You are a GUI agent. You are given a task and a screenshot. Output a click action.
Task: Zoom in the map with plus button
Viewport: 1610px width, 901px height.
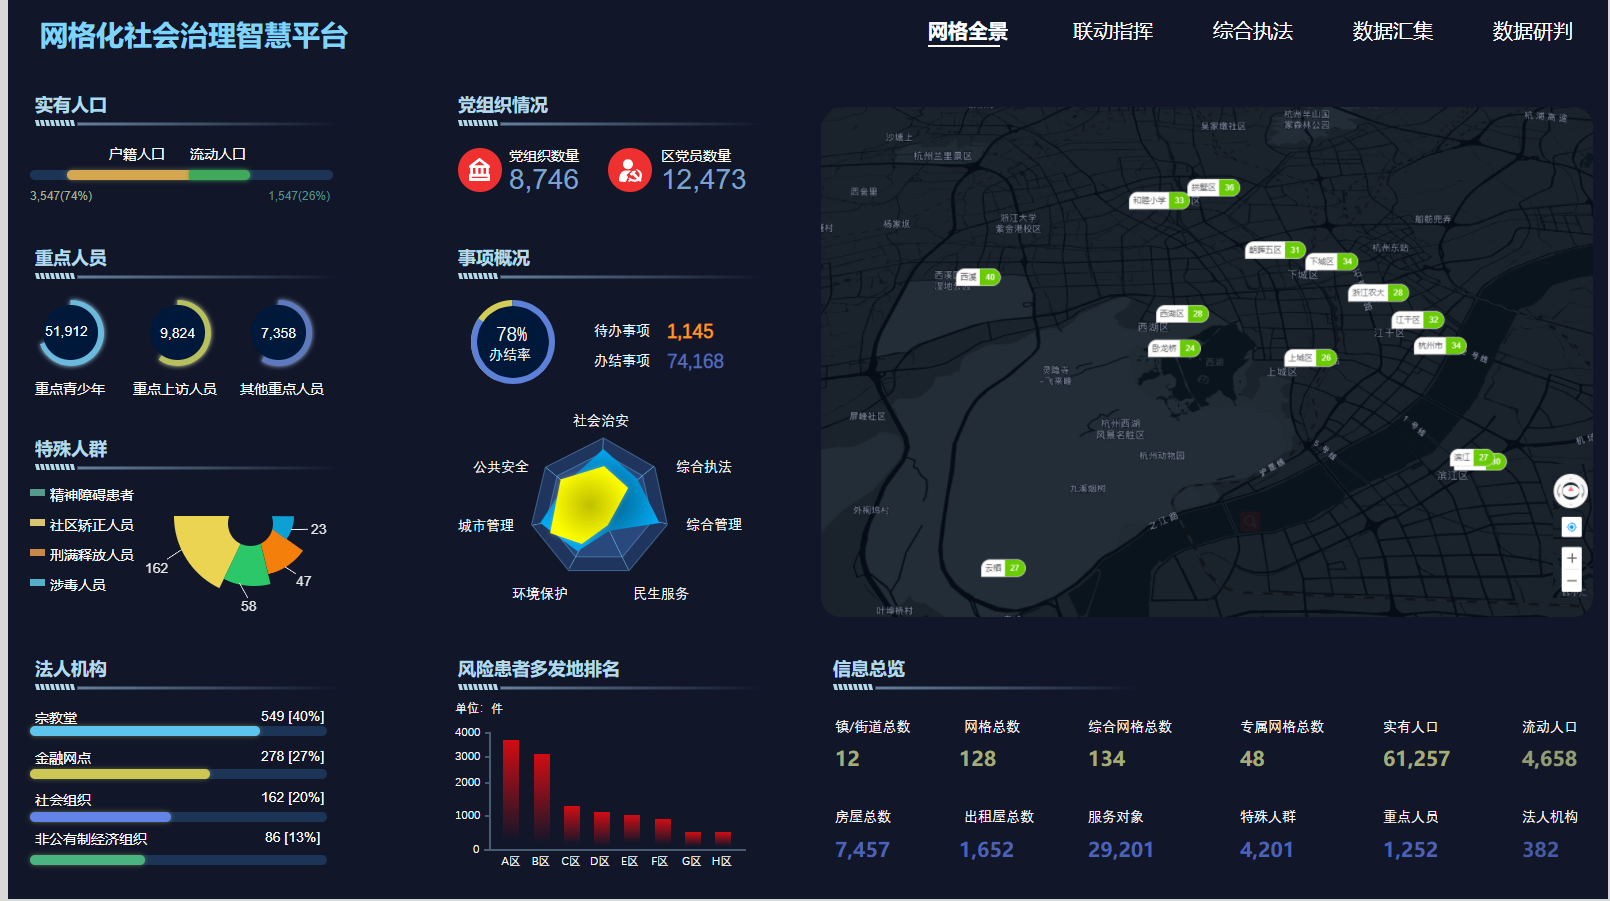point(1571,558)
